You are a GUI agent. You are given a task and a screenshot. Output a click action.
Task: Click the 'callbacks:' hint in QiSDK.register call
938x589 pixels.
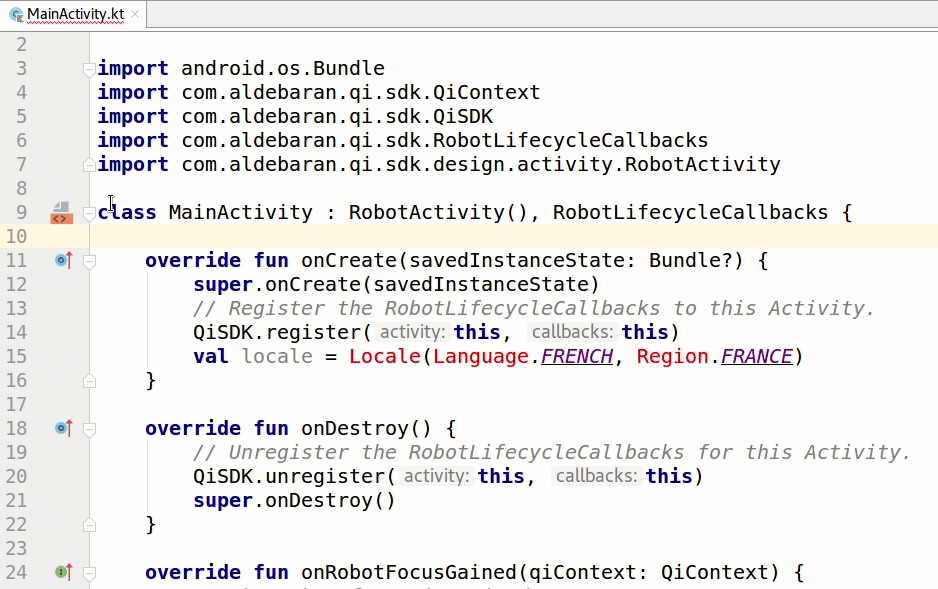[572, 332]
